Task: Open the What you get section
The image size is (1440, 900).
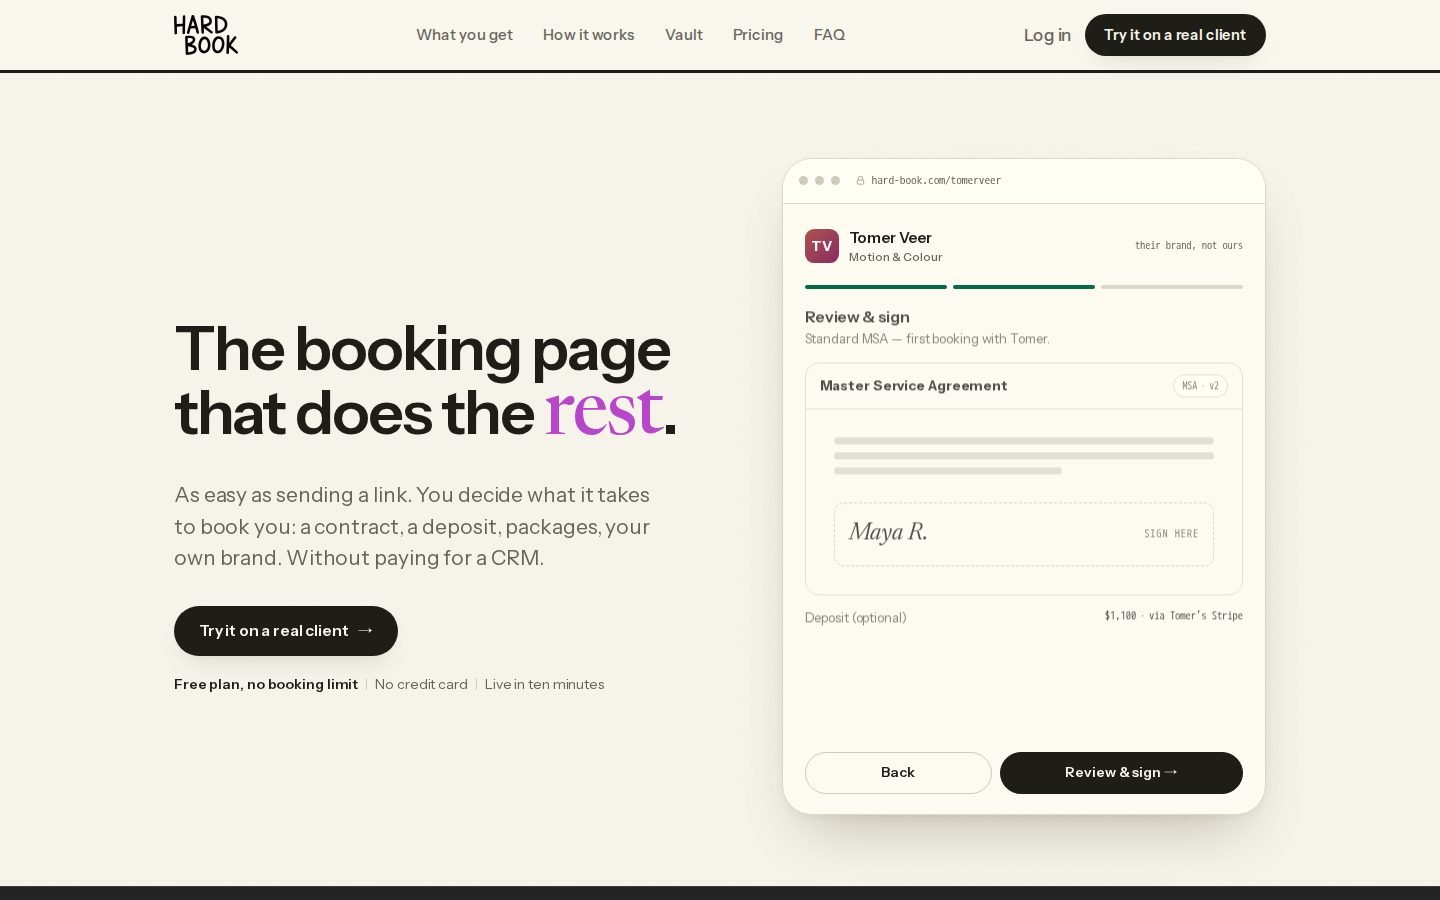Action: click(x=464, y=35)
